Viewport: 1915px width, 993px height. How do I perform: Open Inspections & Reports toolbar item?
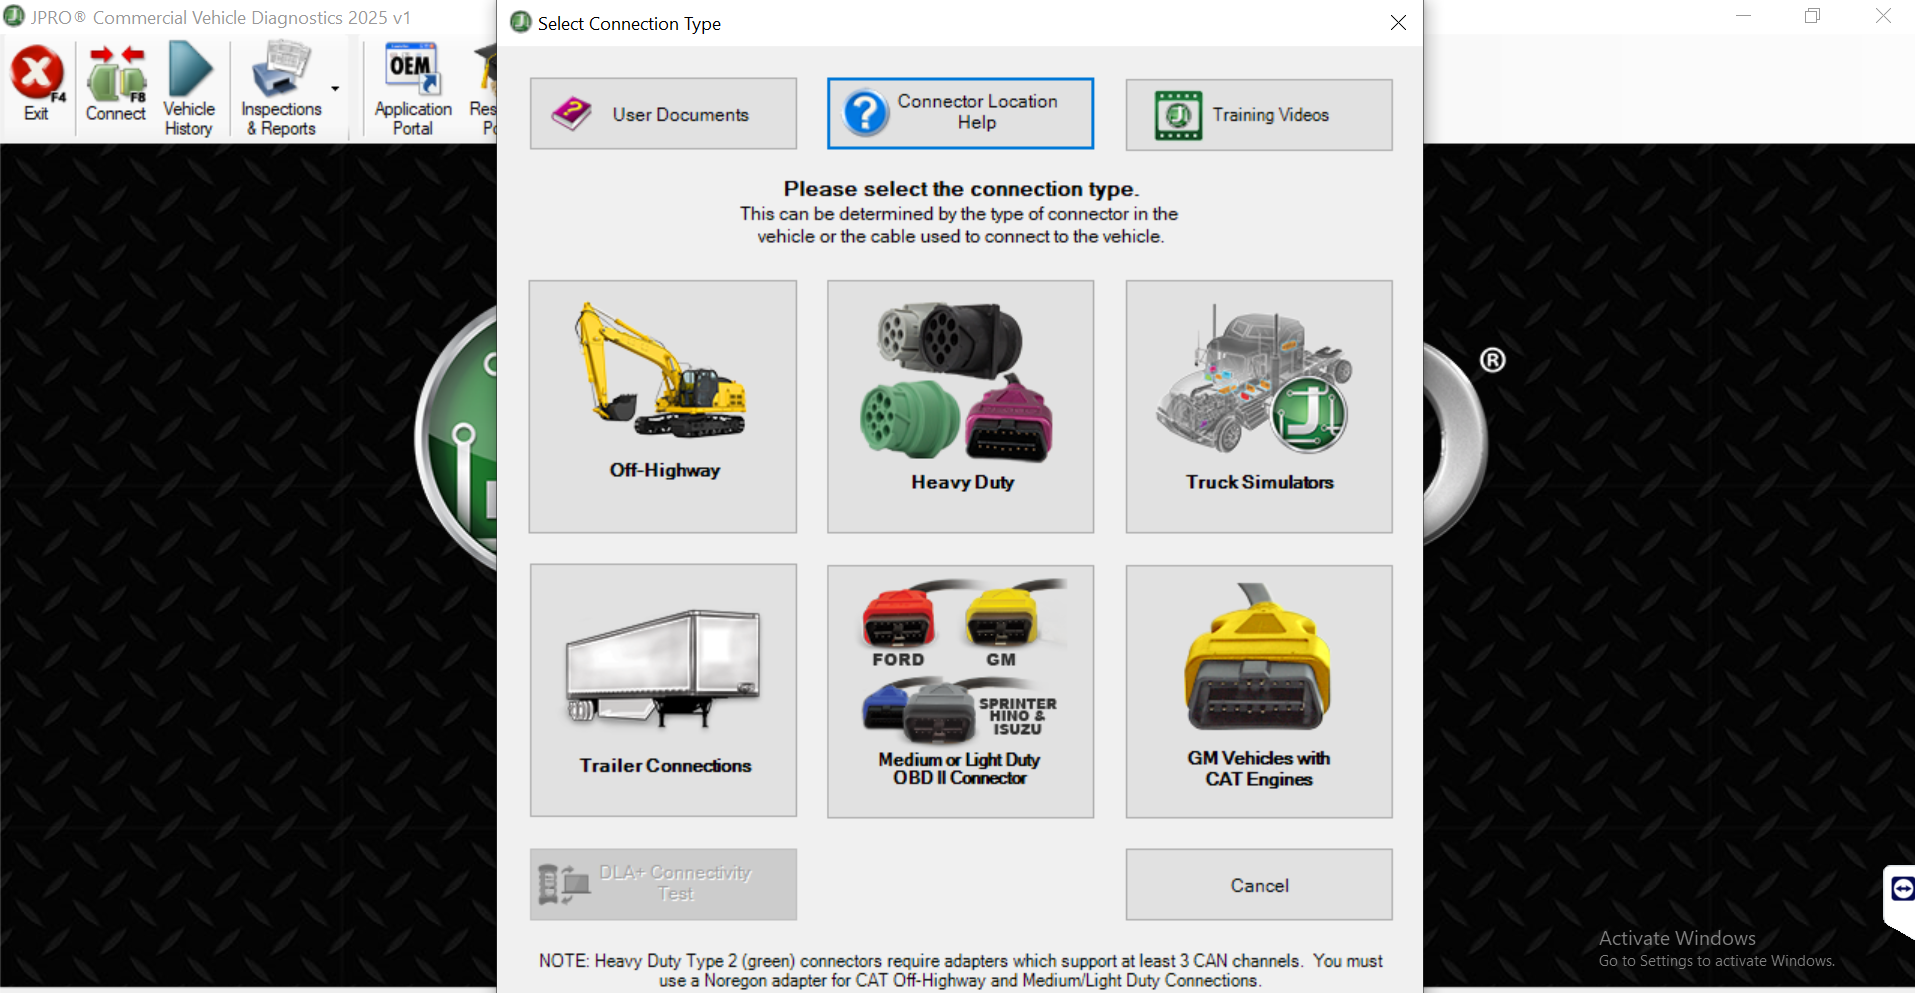coord(281,89)
